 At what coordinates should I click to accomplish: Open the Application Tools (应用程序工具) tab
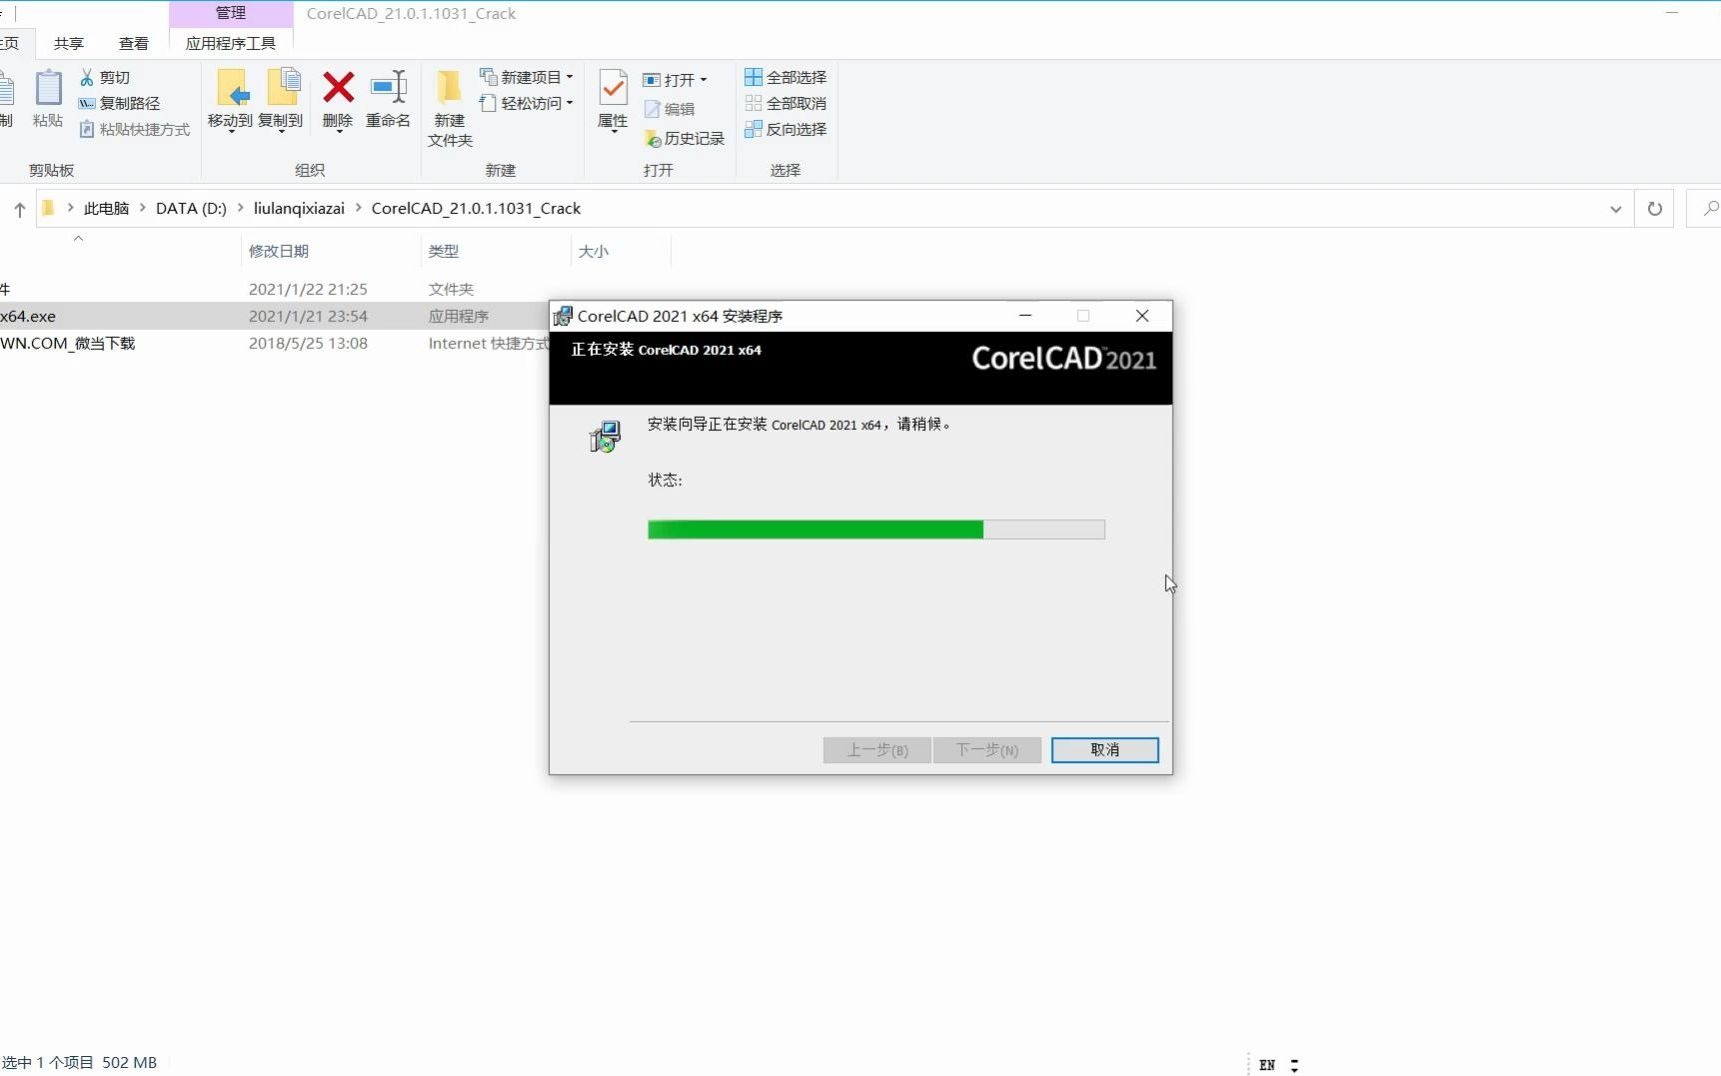point(231,43)
